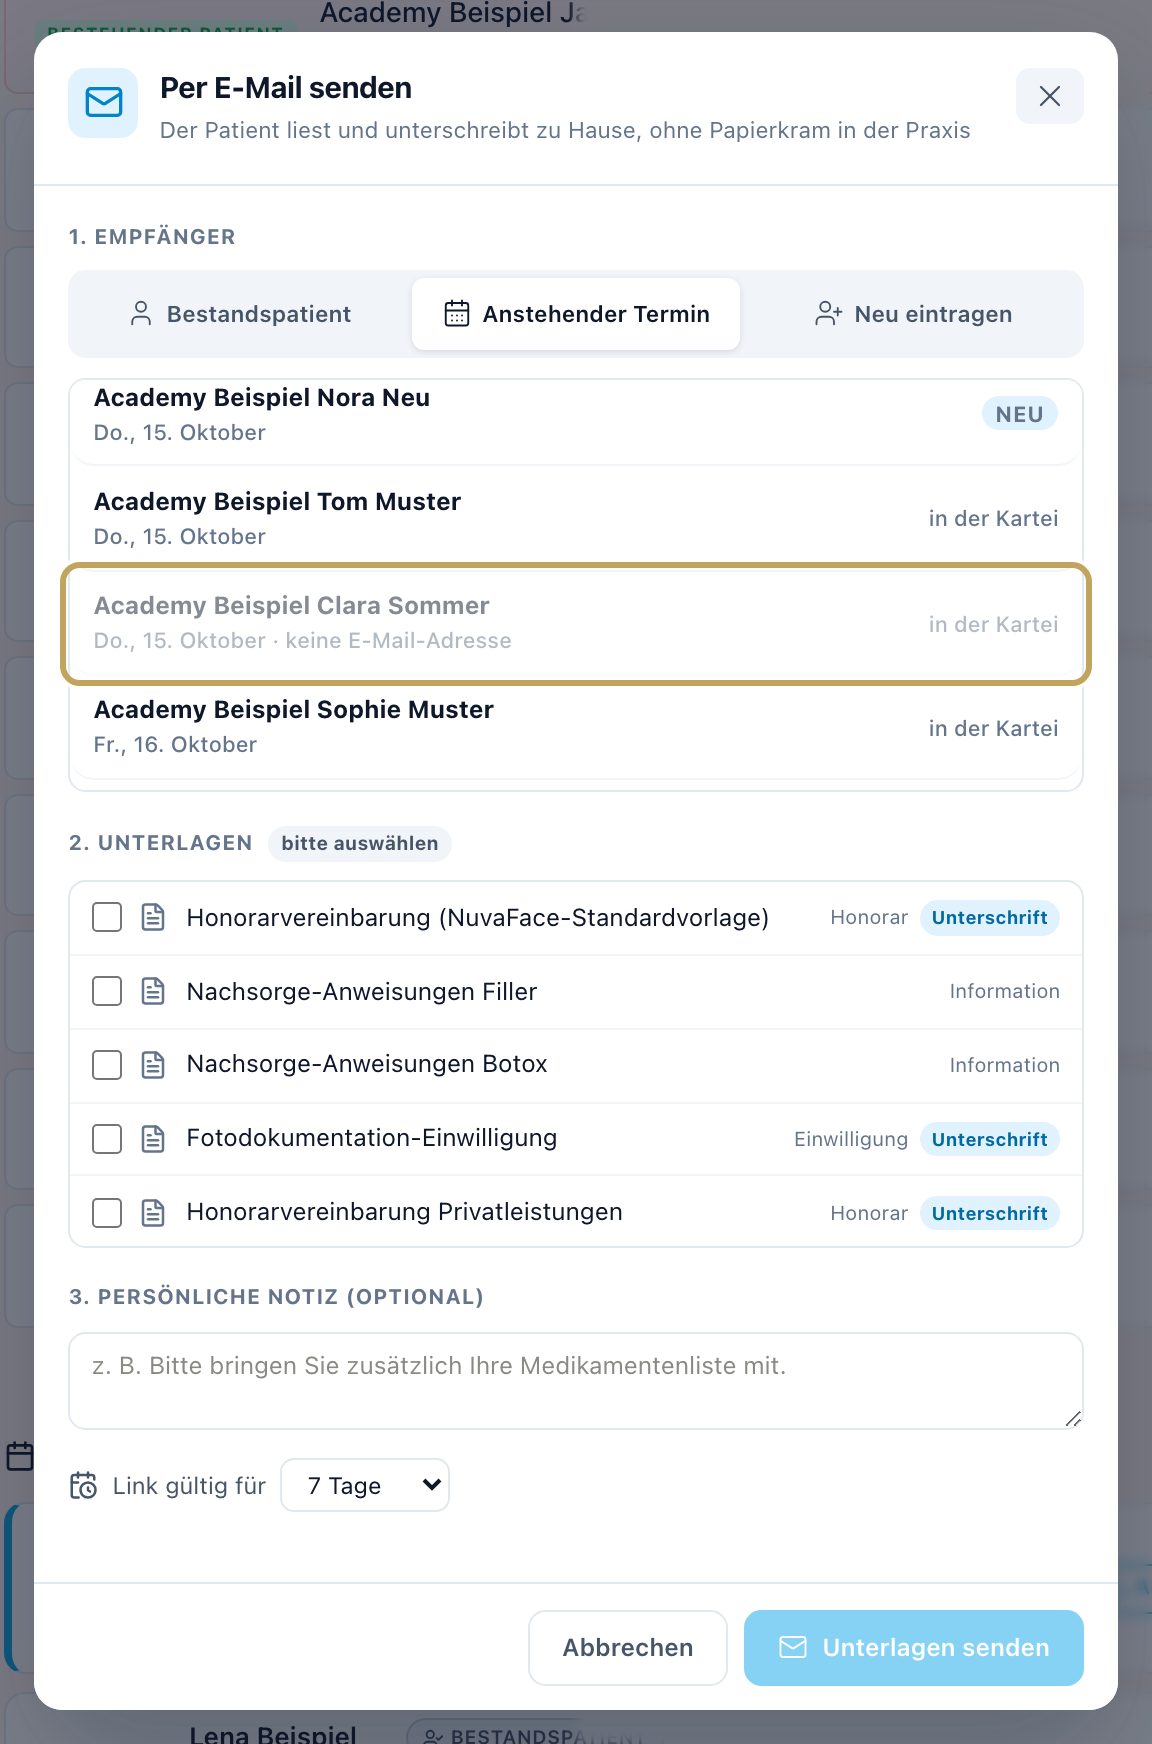Click the add-person icon in Neu eintragen tab
Viewport: 1152px width, 1744px height.
pyautogui.click(x=828, y=314)
